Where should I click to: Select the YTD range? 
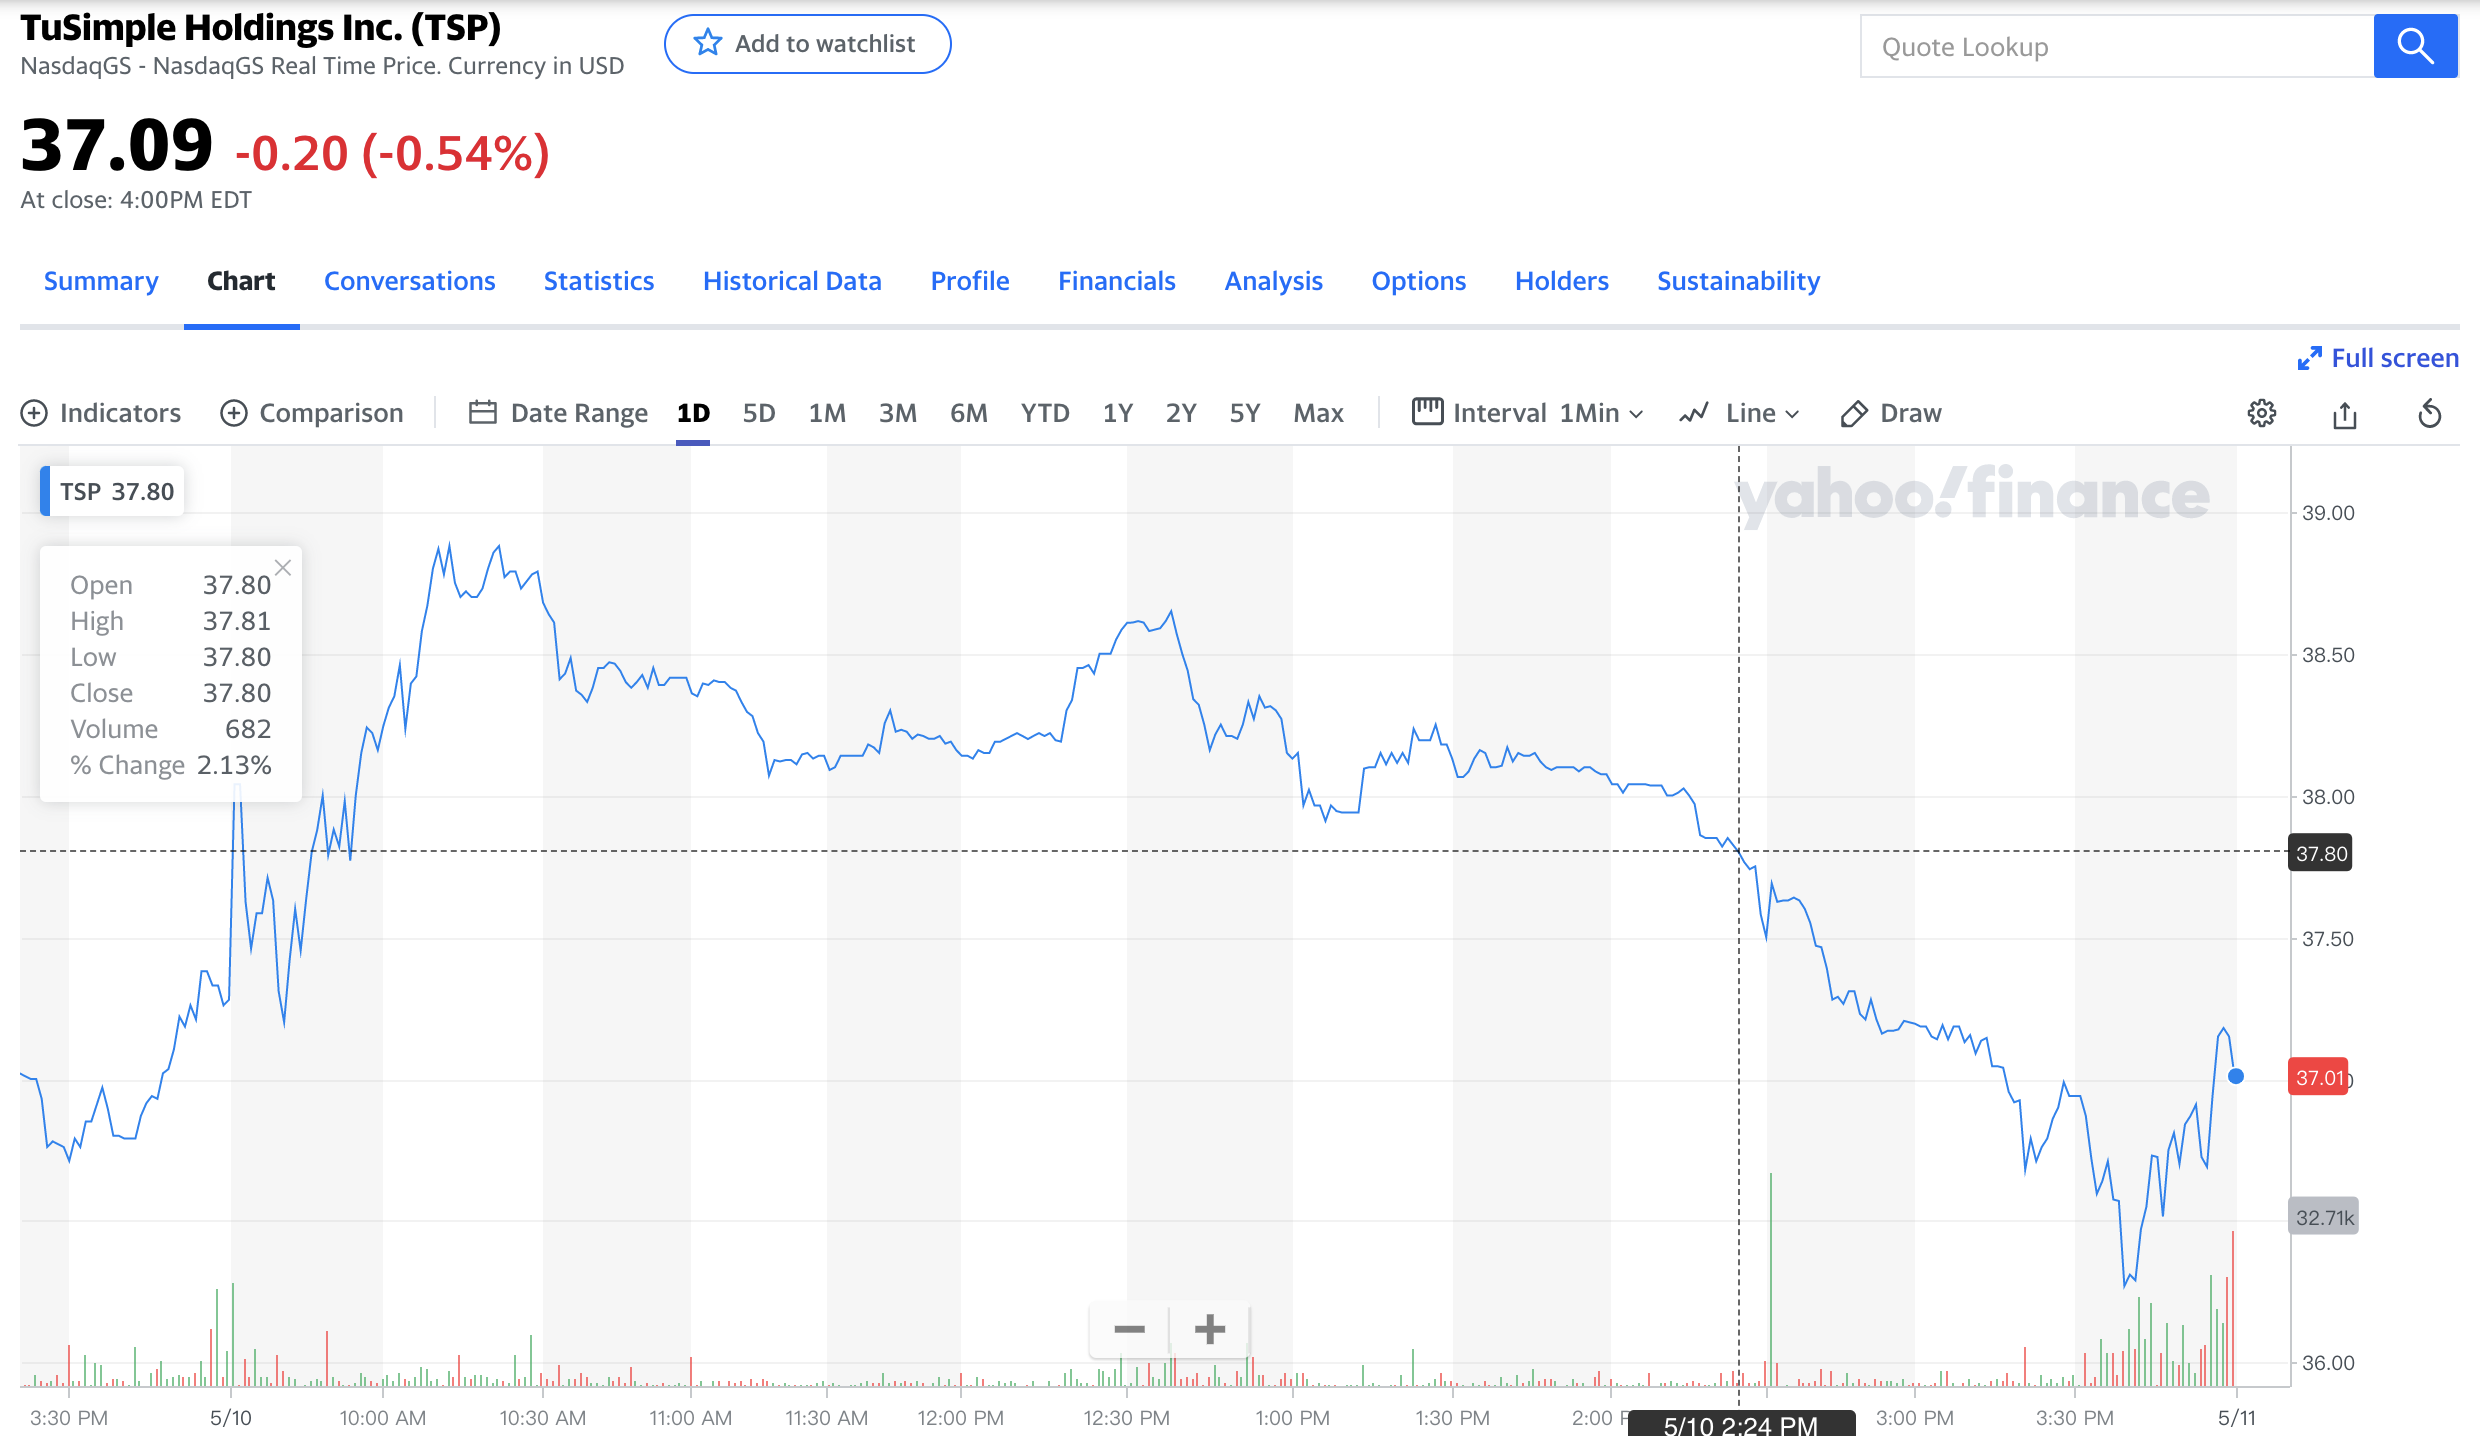(1045, 413)
